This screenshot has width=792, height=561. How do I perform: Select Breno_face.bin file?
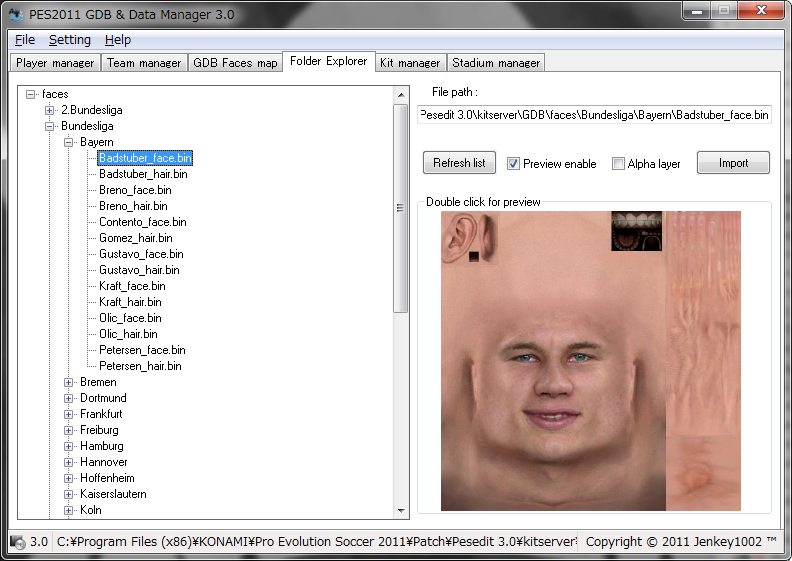[135, 190]
